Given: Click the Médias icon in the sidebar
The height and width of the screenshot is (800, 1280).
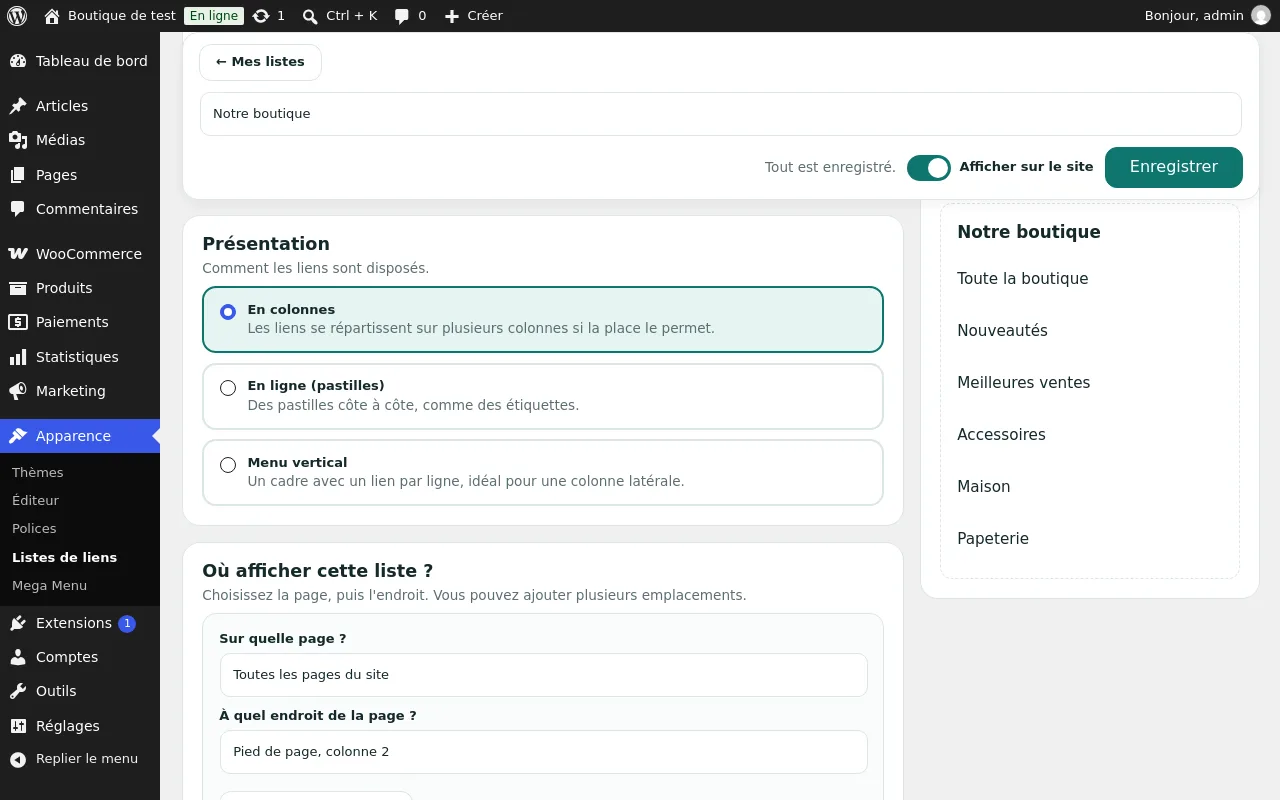Looking at the screenshot, I should 18,140.
